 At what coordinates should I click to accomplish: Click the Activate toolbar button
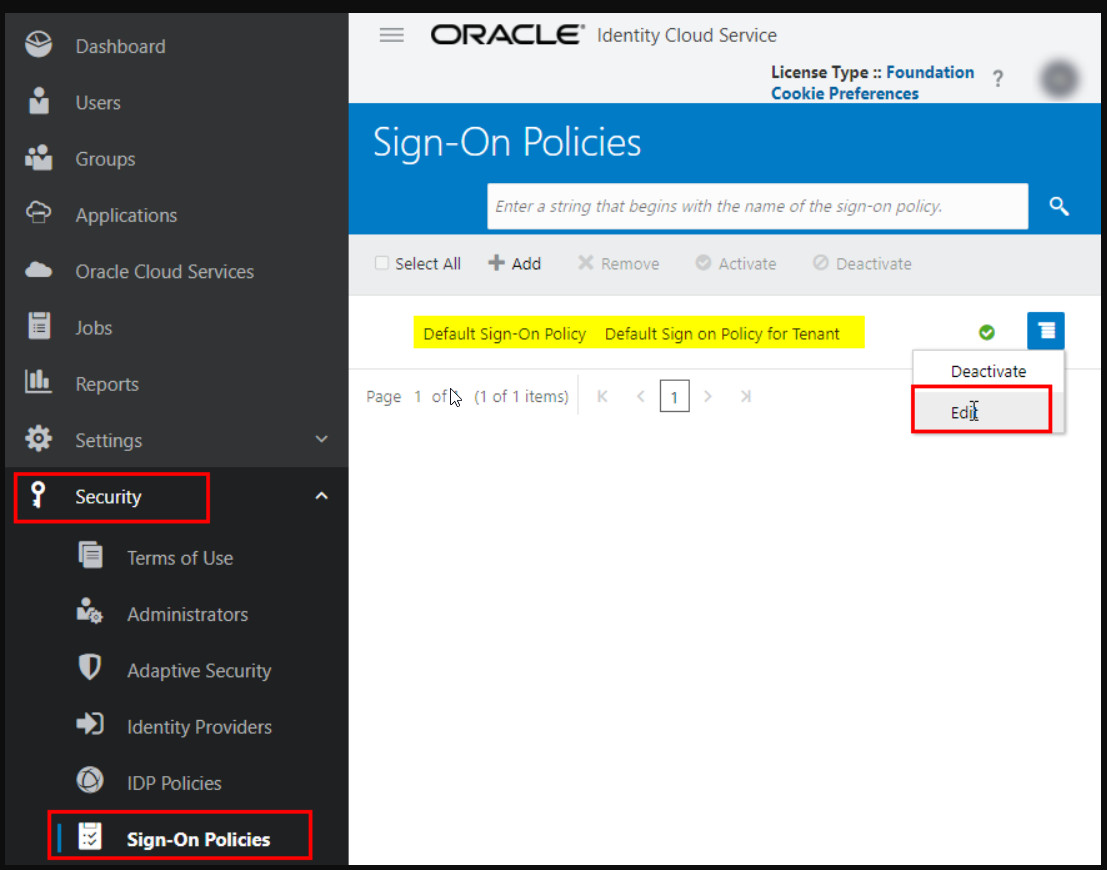[736, 263]
